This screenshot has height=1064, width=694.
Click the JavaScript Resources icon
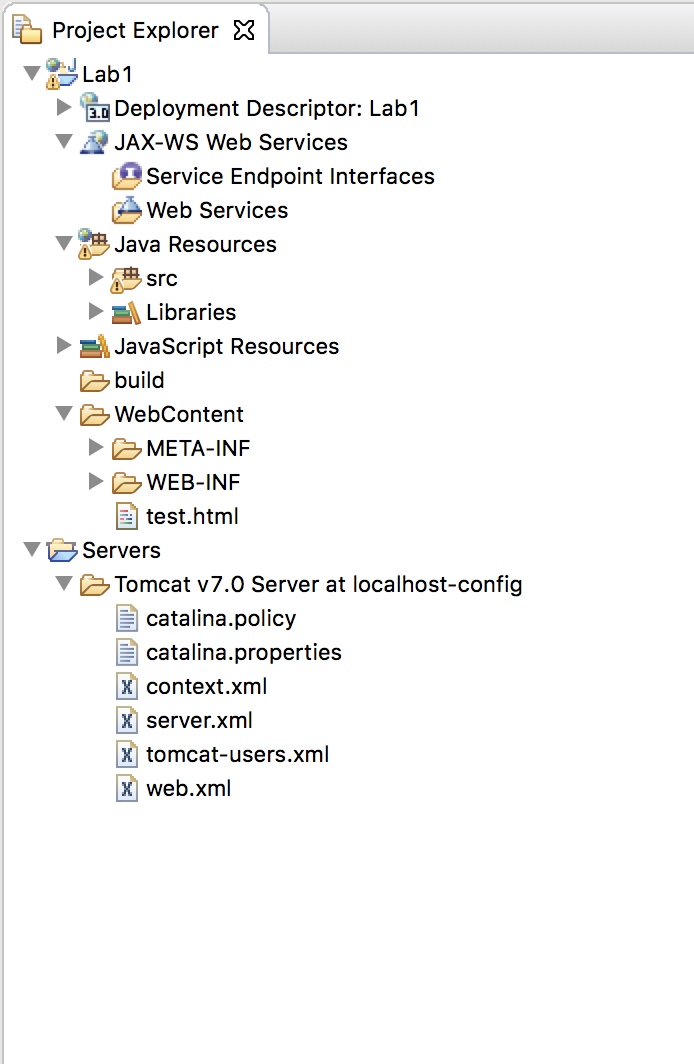(92, 346)
